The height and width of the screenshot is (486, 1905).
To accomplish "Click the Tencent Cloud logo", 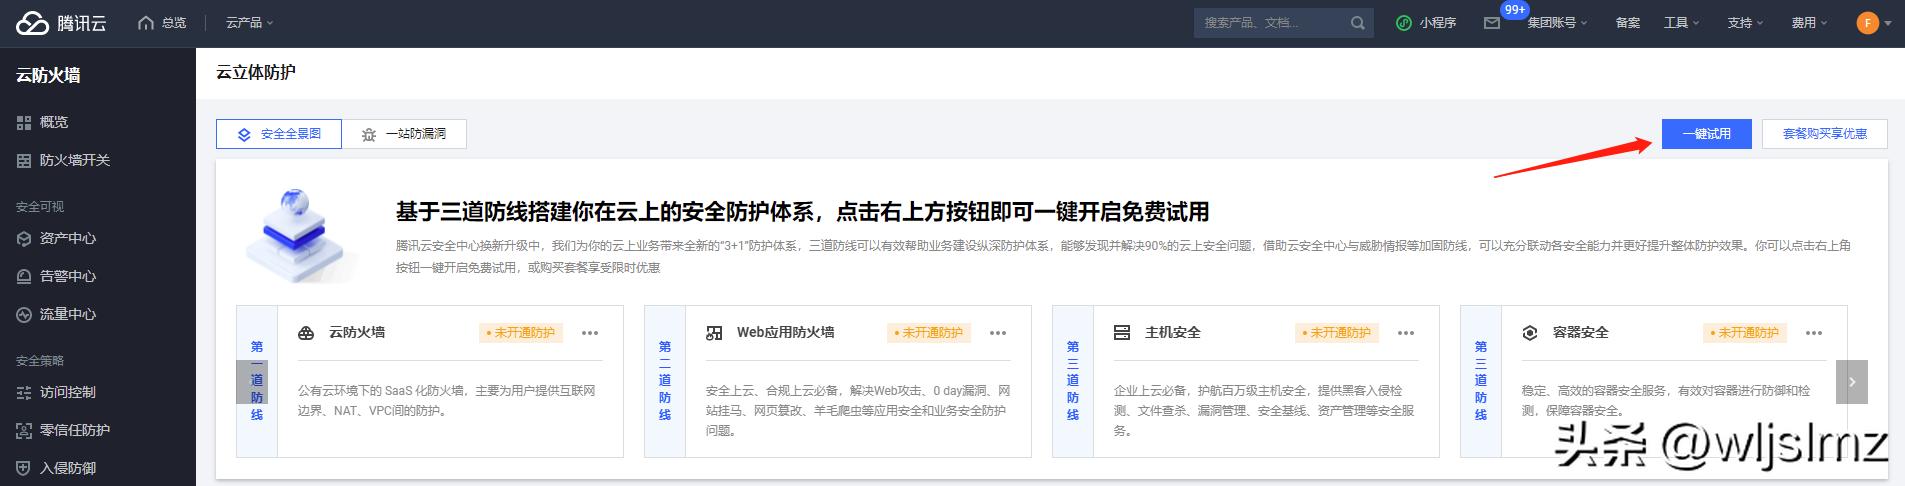I will coord(61,23).
